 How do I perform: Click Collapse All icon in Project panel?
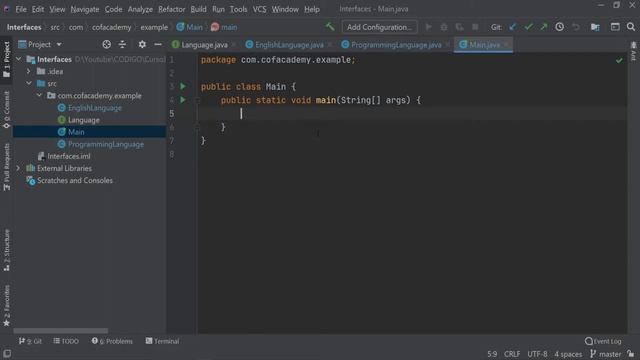[x=122, y=44]
